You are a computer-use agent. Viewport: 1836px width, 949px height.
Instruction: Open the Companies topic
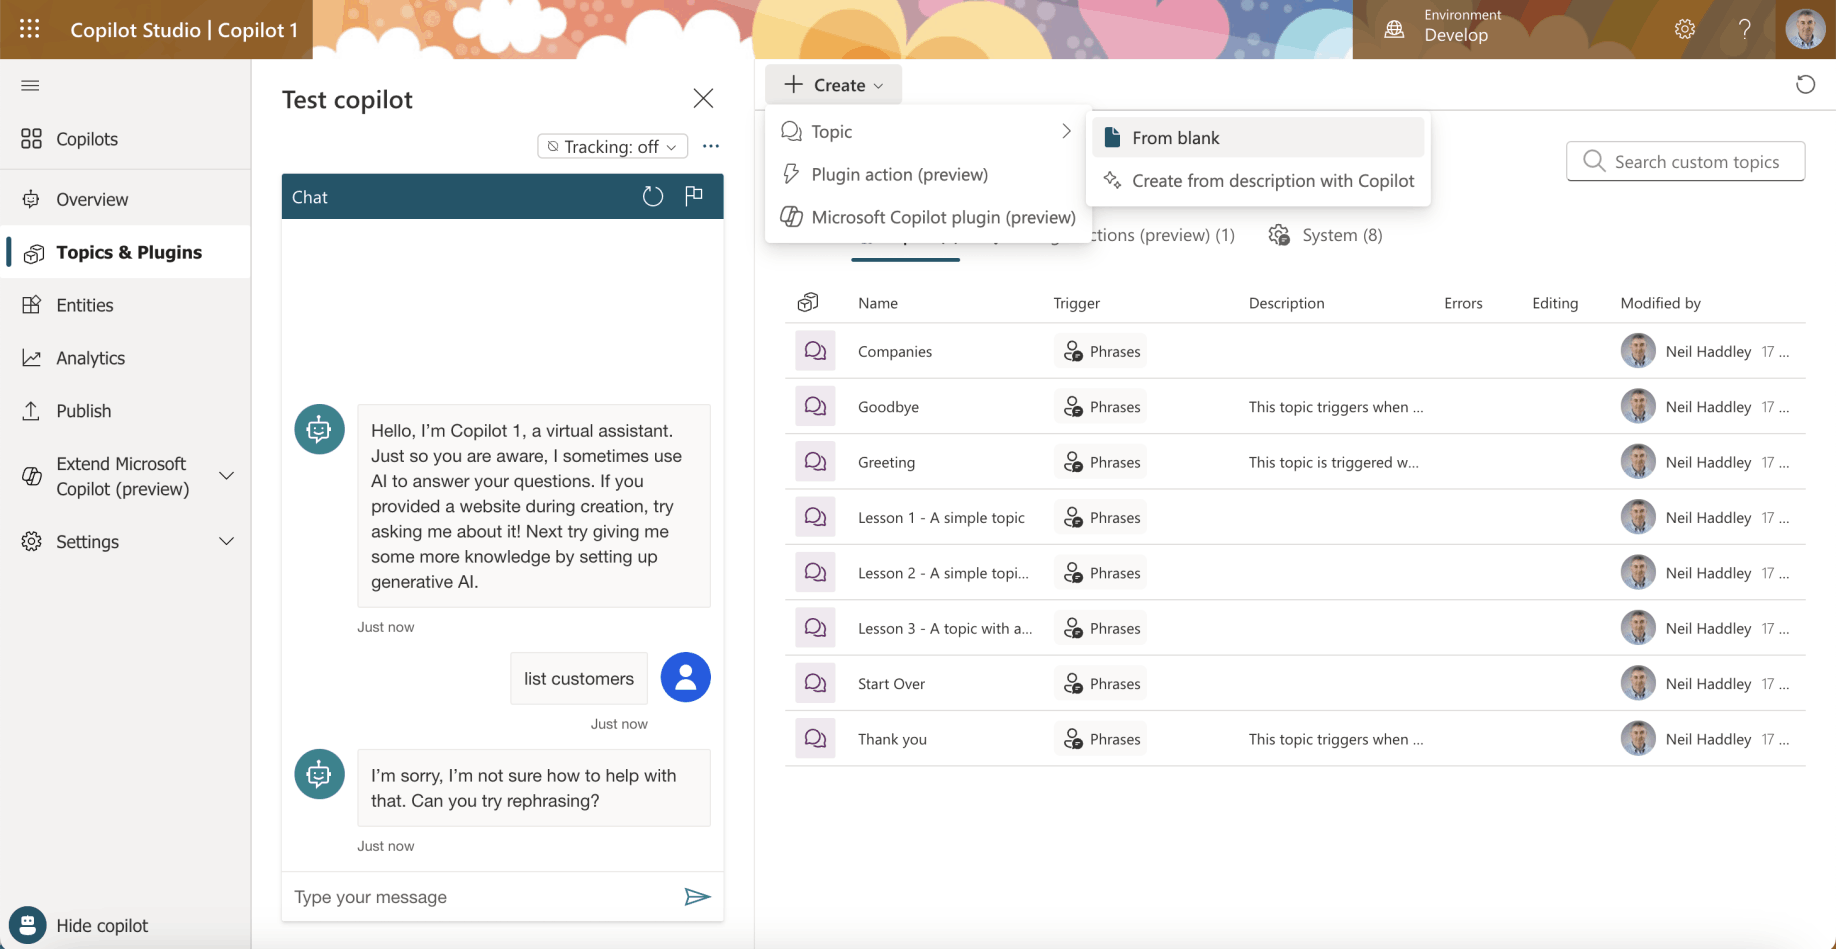pyautogui.click(x=894, y=351)
